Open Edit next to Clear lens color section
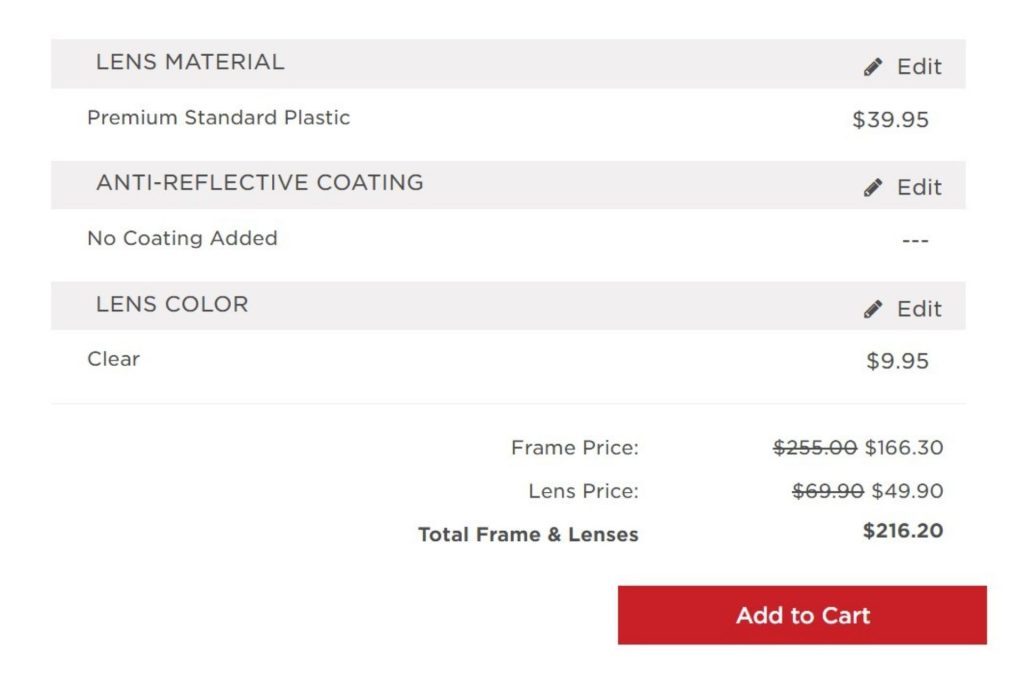Screen dimensions: 1024x683 click(903, 308)
